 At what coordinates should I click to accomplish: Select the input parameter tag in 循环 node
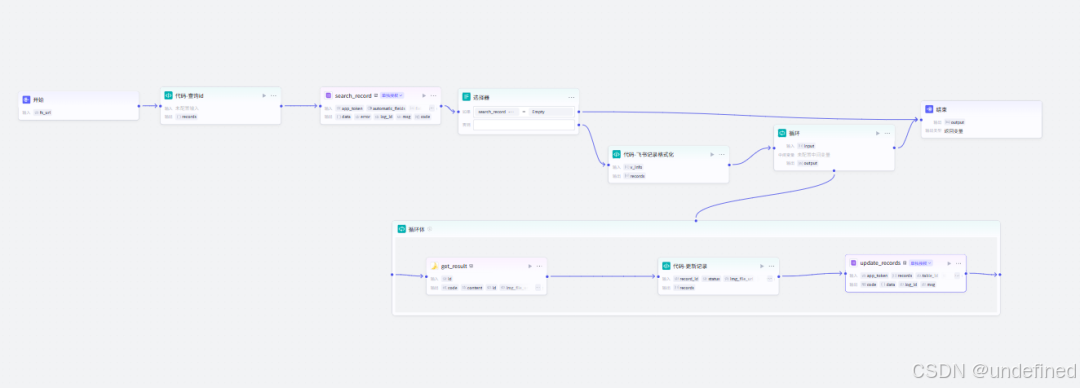pyautogui.click(x=807, y=146)
